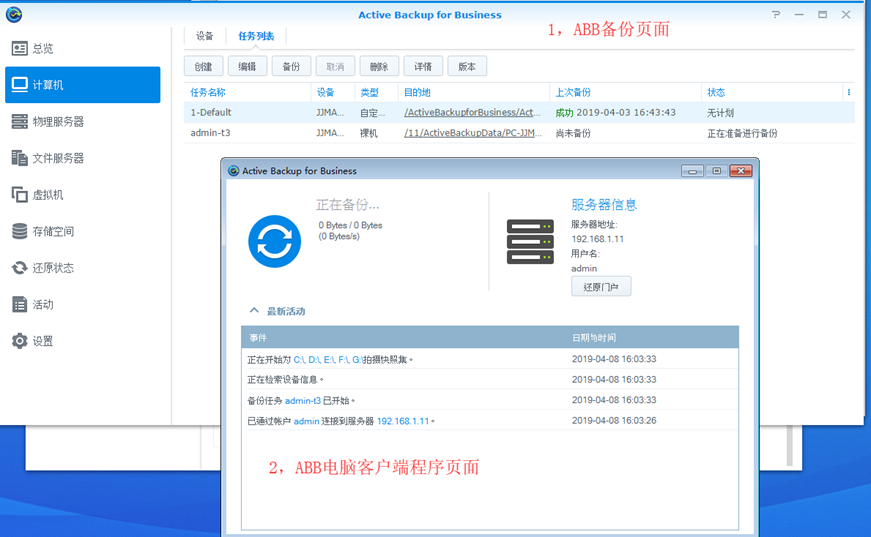Image resolution: width=871 pixels, height=537 pixels.
Task: Switch to the 任务列表 tab
Action: click(x=256, y=36)
